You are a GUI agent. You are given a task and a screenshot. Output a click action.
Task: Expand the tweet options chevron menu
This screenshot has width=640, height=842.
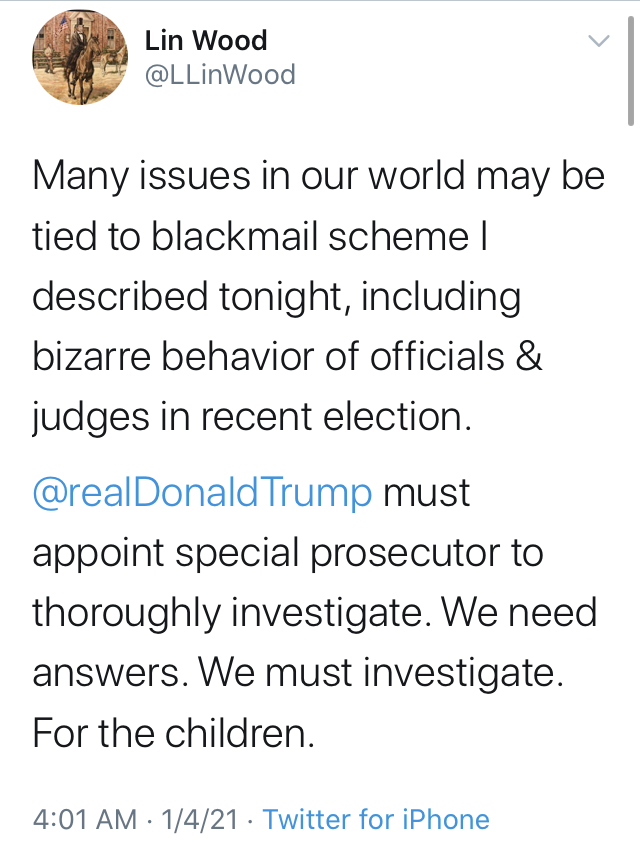(598, 41)
